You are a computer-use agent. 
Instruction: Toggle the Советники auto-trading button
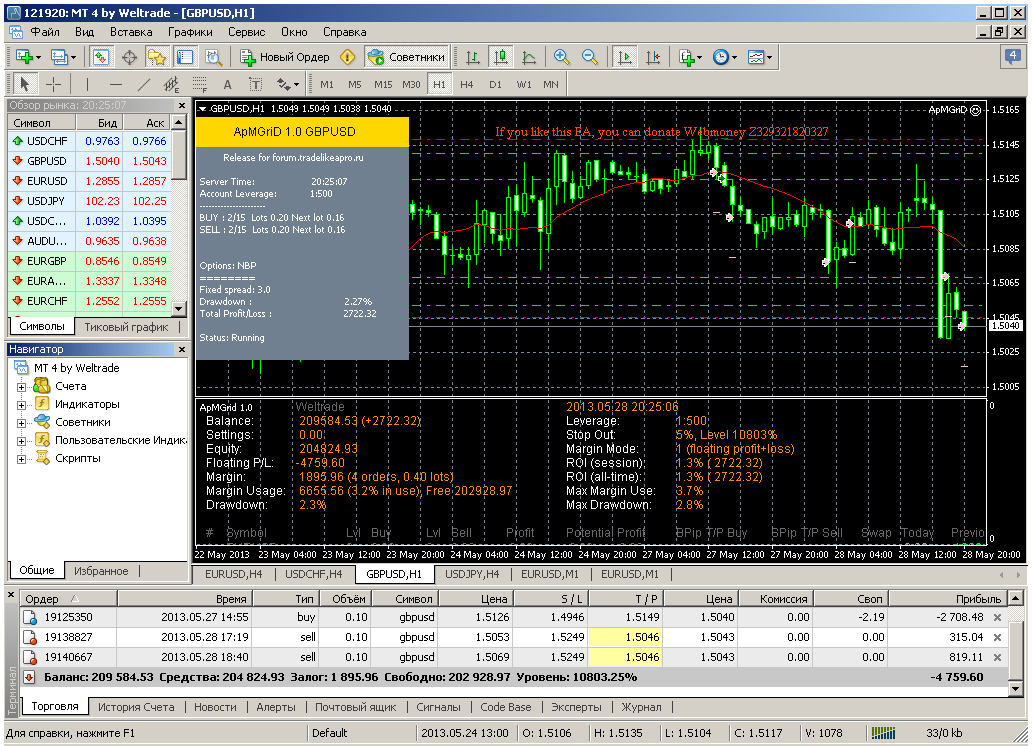[406, 57]
